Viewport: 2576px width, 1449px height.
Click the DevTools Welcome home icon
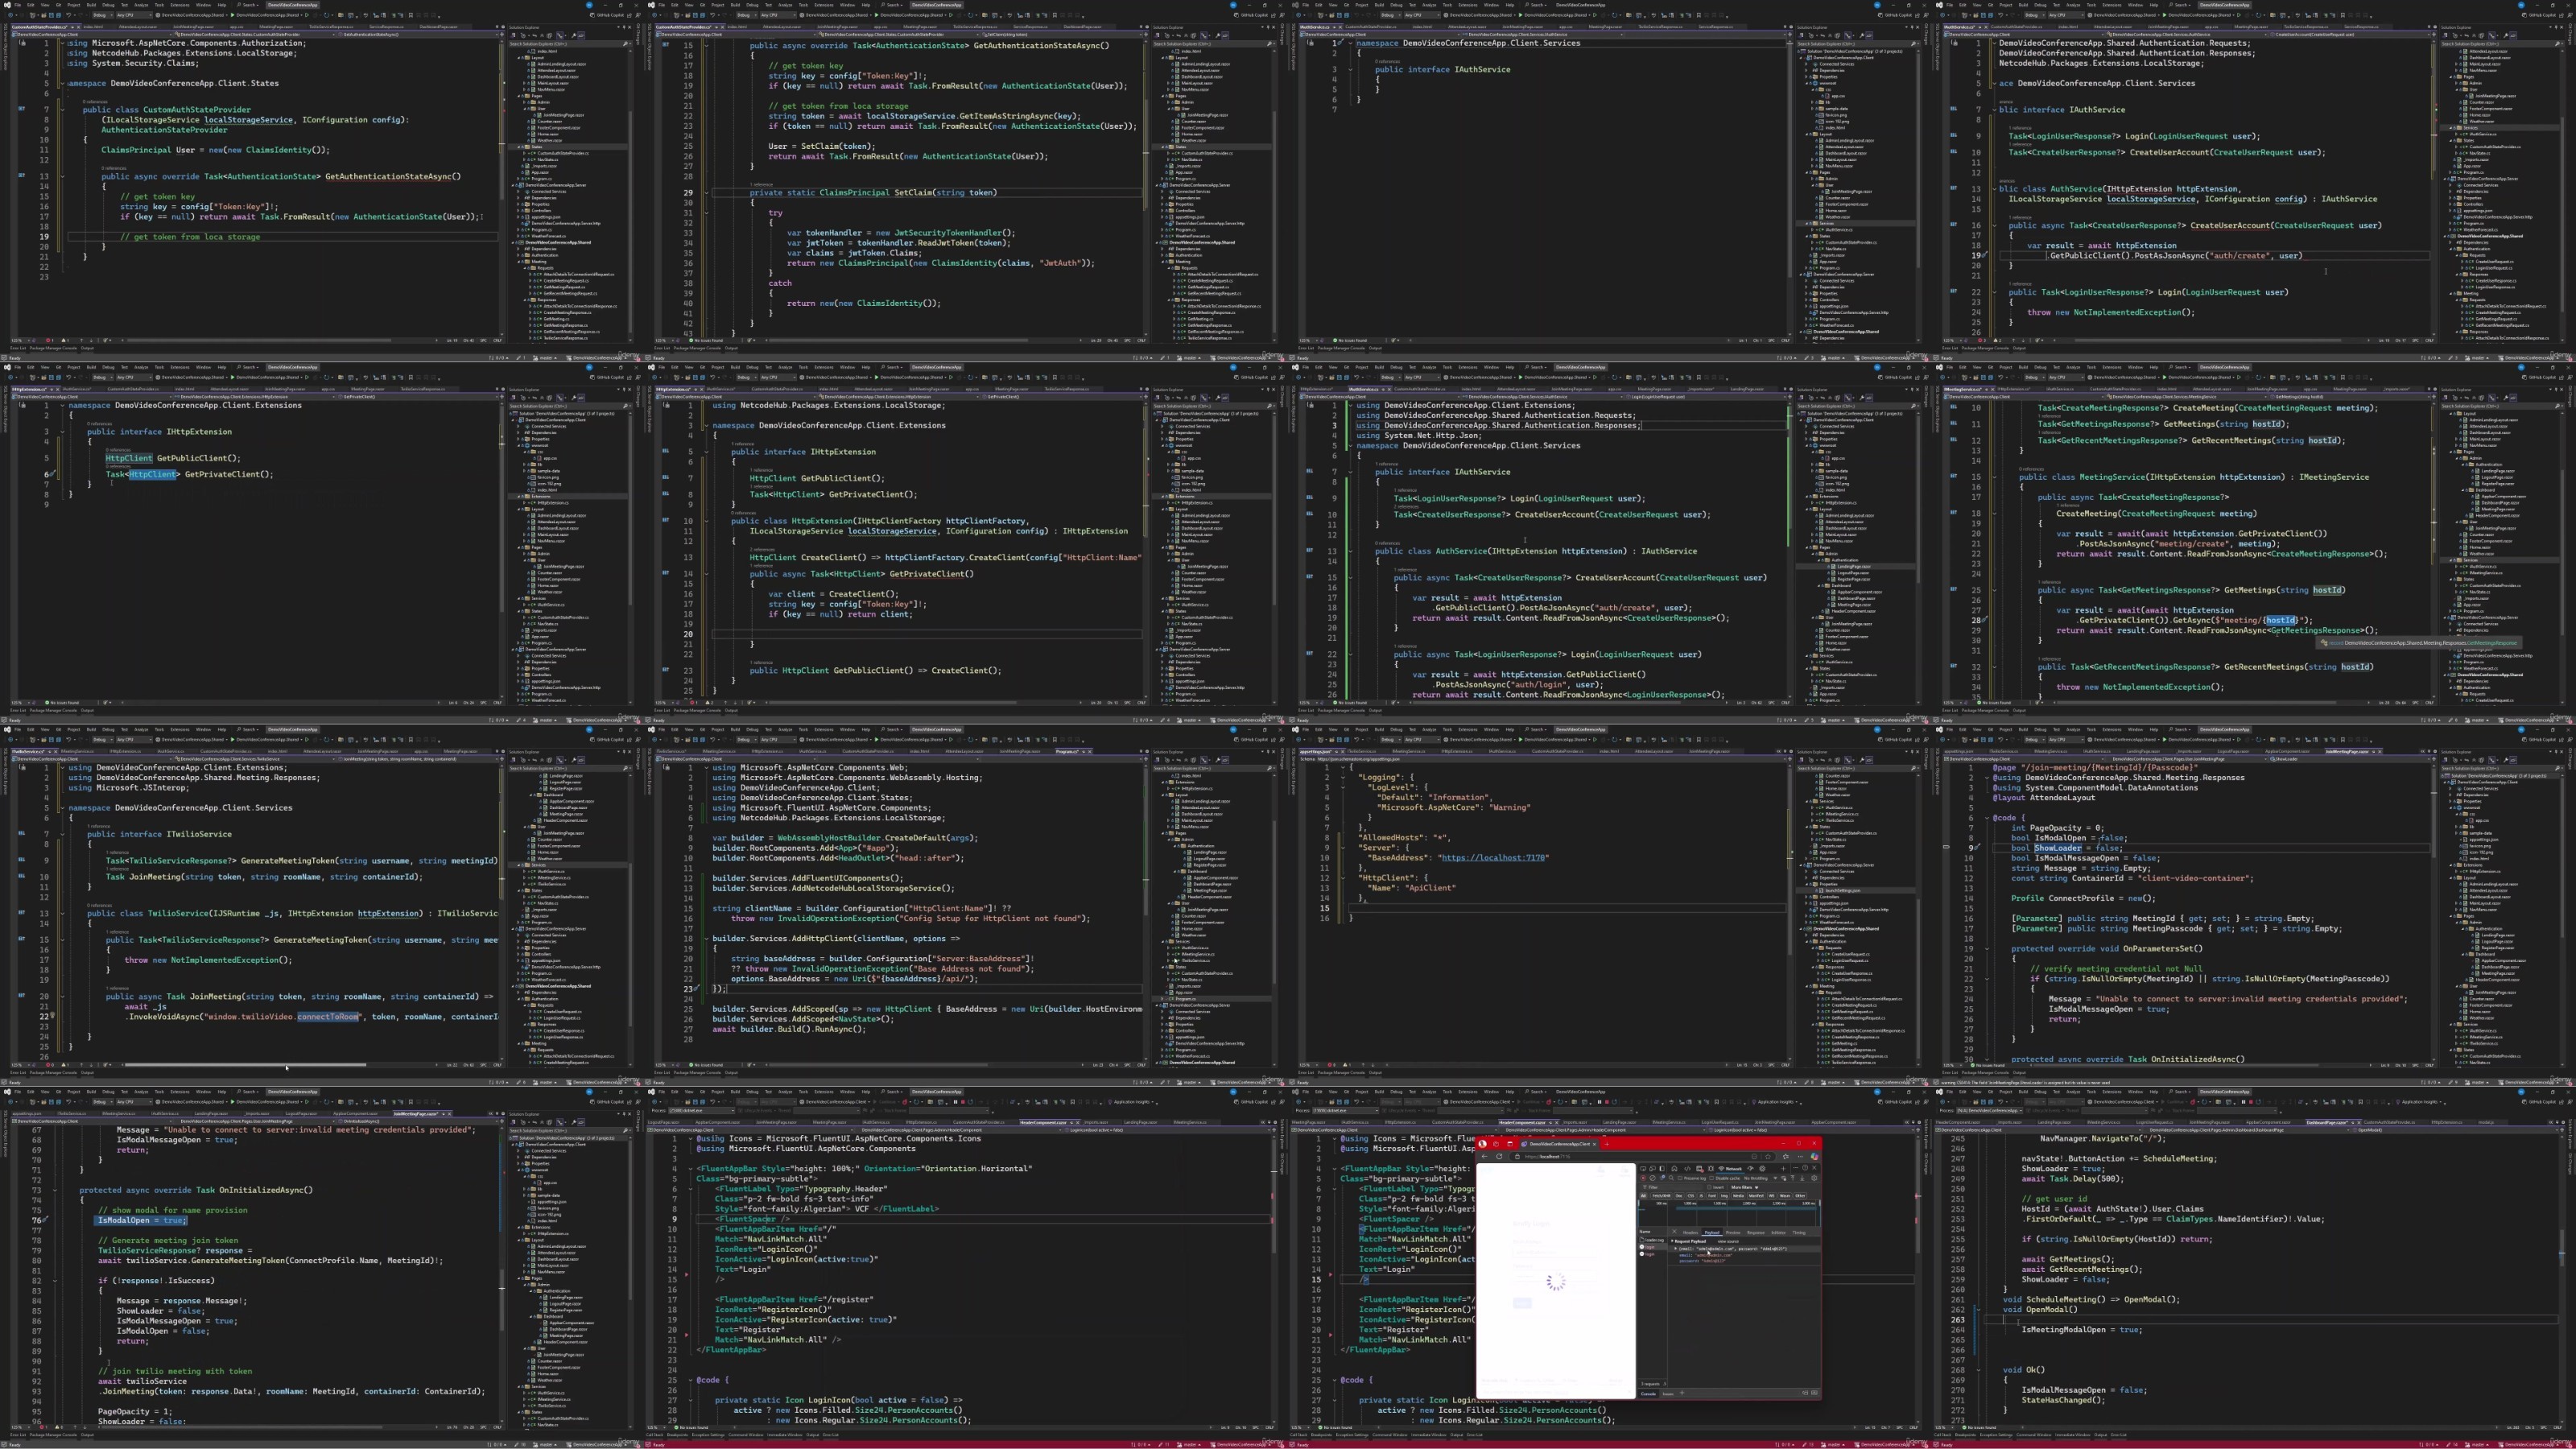(x=1675, y=1169)
